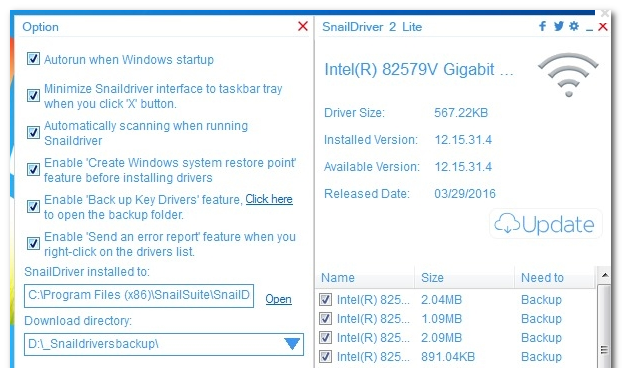622x368 pixels.
Task: Click Backup in the 891.04KB row
Action: coord(541,356)
